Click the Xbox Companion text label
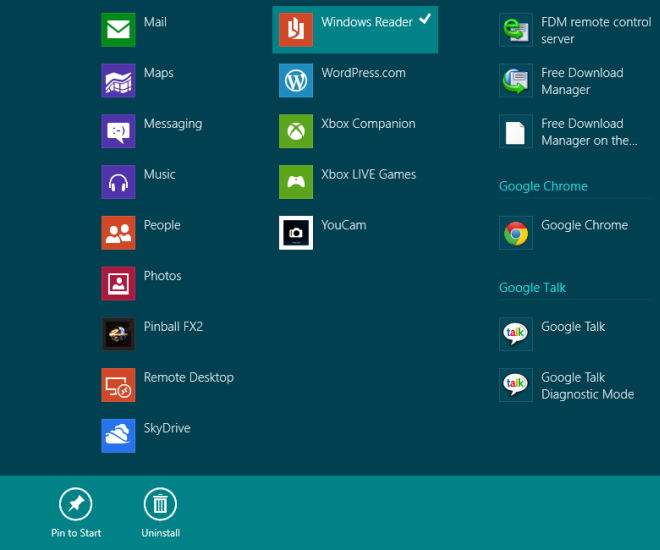The image size is (660, 550). [x=368, y=124]
